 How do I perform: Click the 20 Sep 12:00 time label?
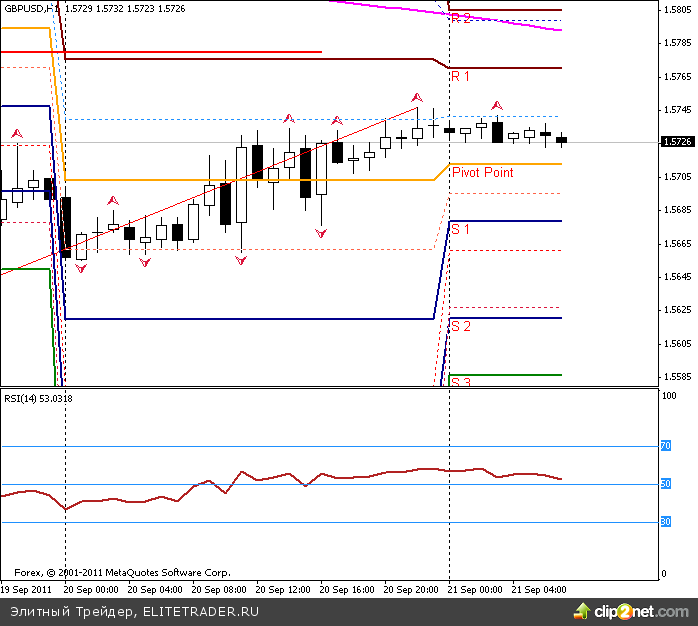coord(283,590)
